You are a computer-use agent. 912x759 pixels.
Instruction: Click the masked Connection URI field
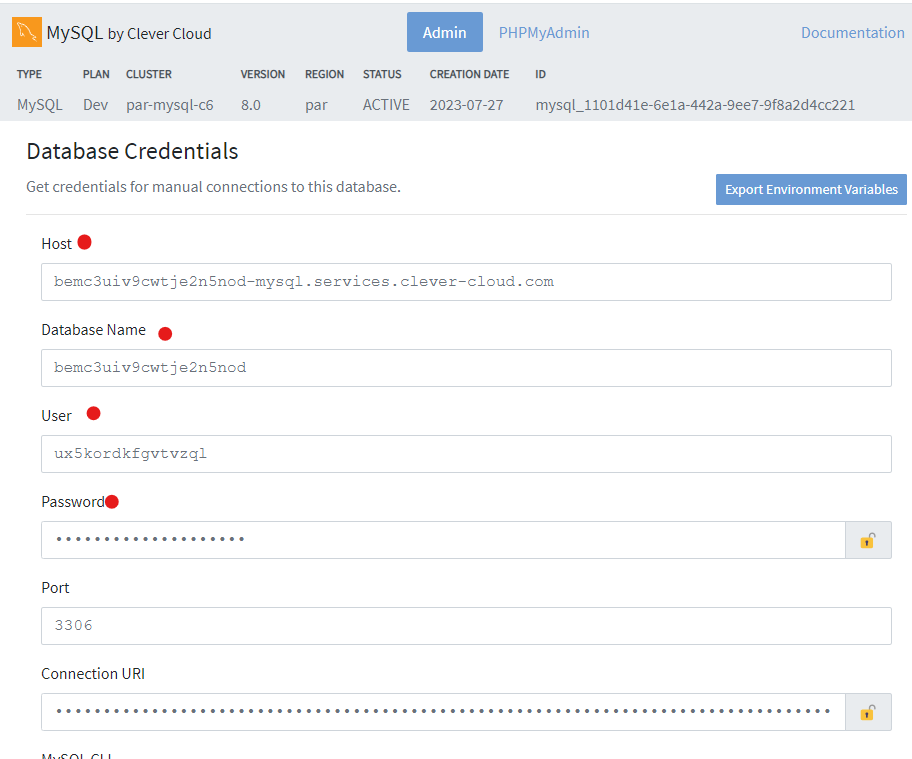[x=443, y=712]
